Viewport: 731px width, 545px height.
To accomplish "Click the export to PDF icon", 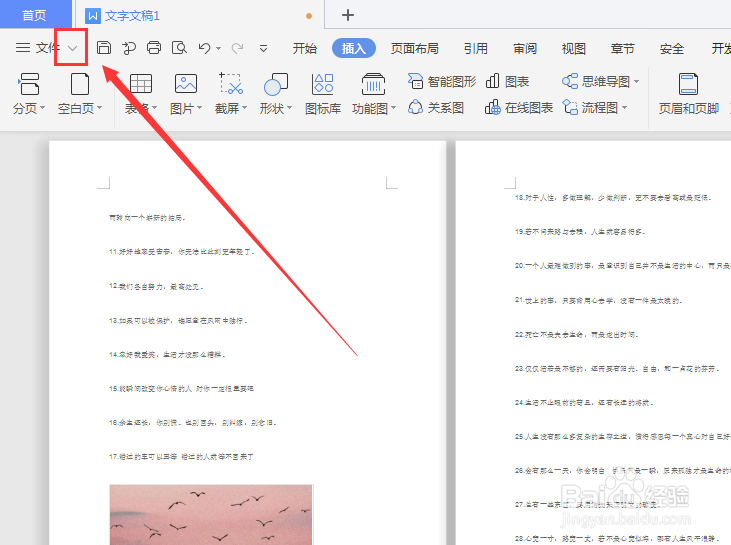I will [129, 48].
